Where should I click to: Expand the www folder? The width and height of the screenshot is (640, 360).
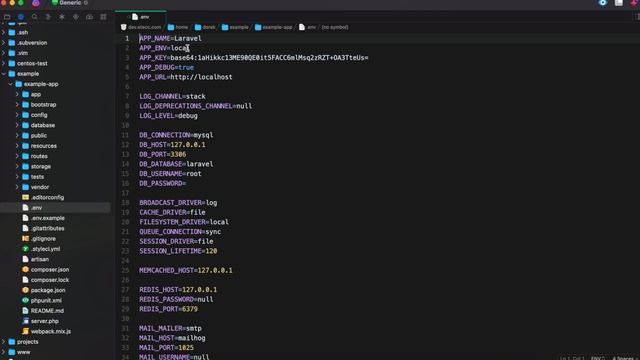click(4, 352)
